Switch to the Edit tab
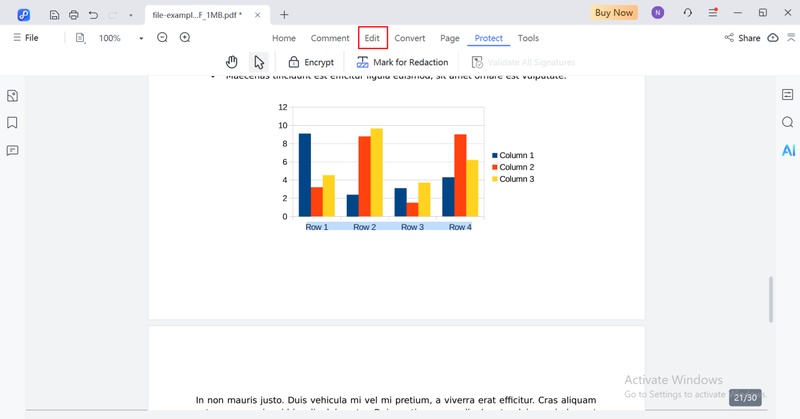Screen dimensions: 800x419 click(x=372, y=38)
